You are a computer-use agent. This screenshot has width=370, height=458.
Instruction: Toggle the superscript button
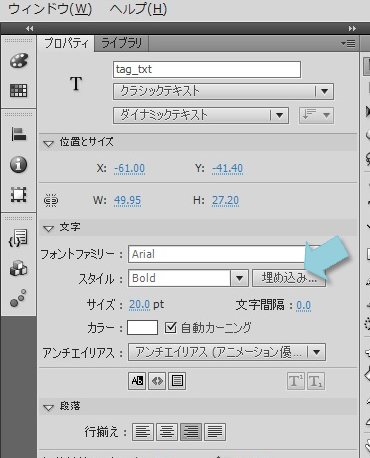296,381
